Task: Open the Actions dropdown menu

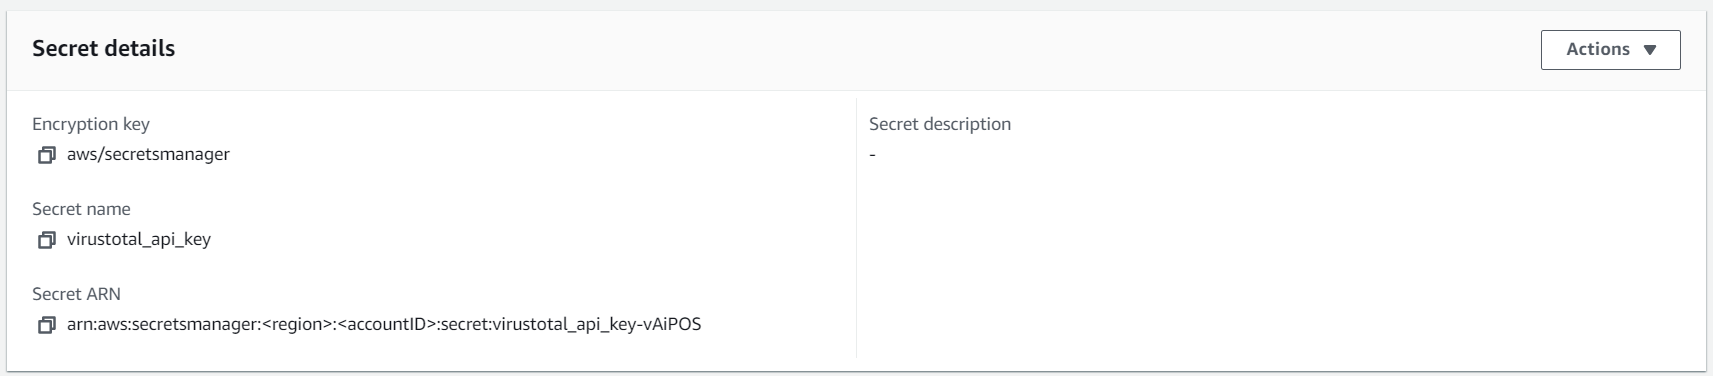Action: click(1610, 50)
